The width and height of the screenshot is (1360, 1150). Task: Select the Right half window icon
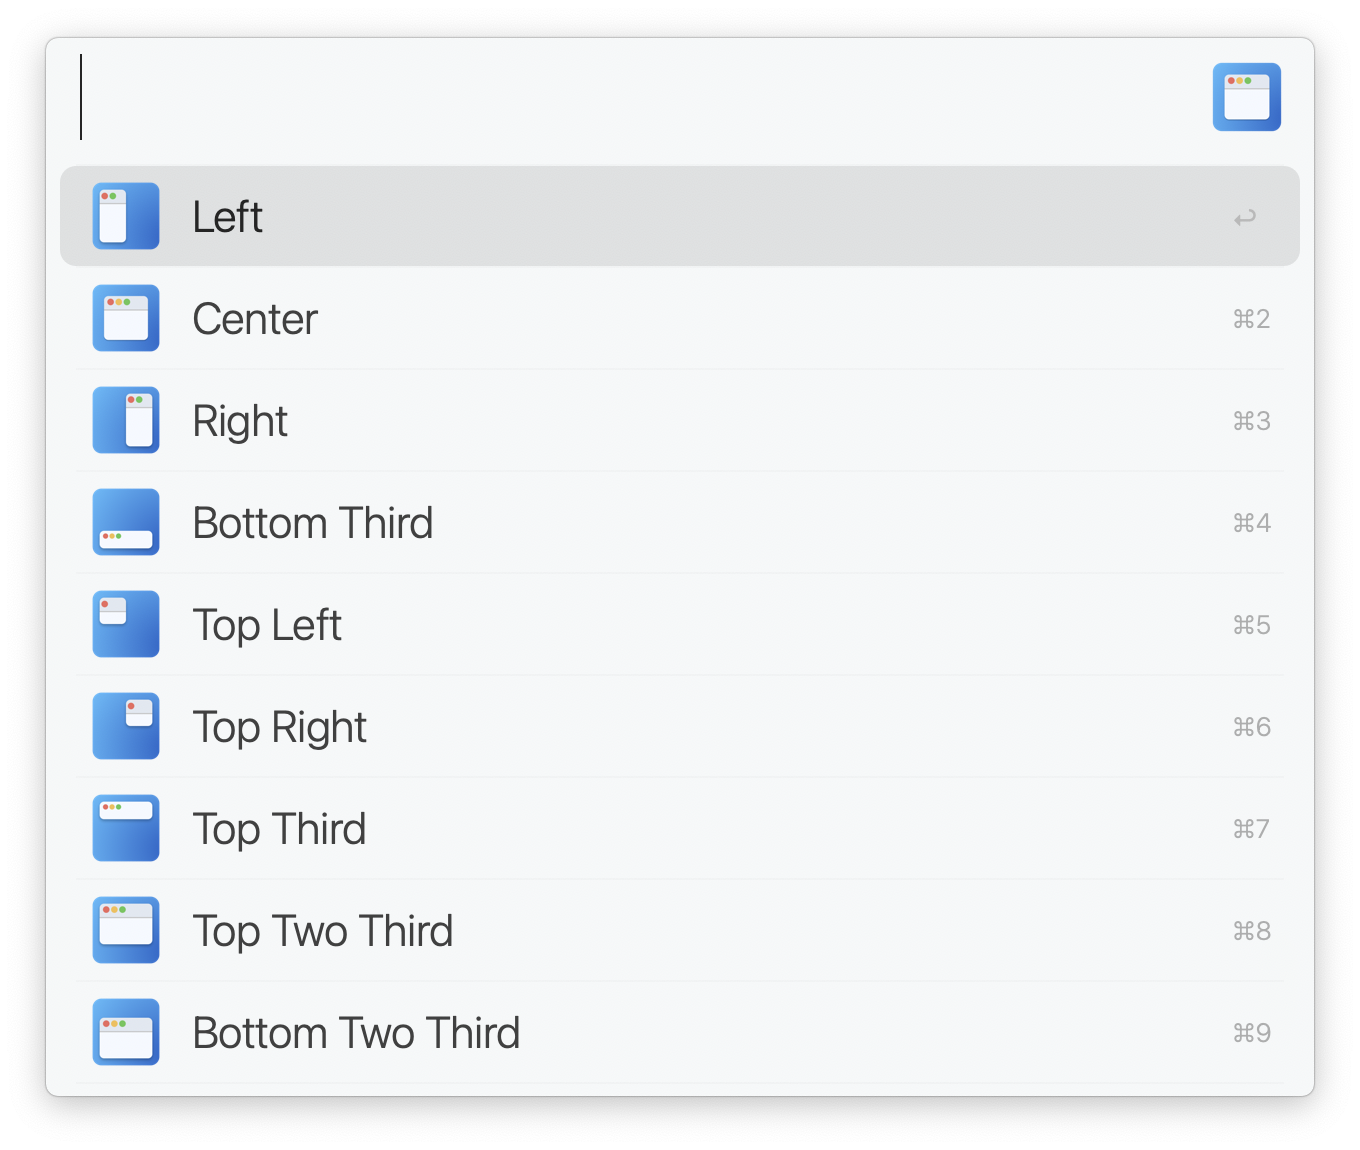point(126,420)
